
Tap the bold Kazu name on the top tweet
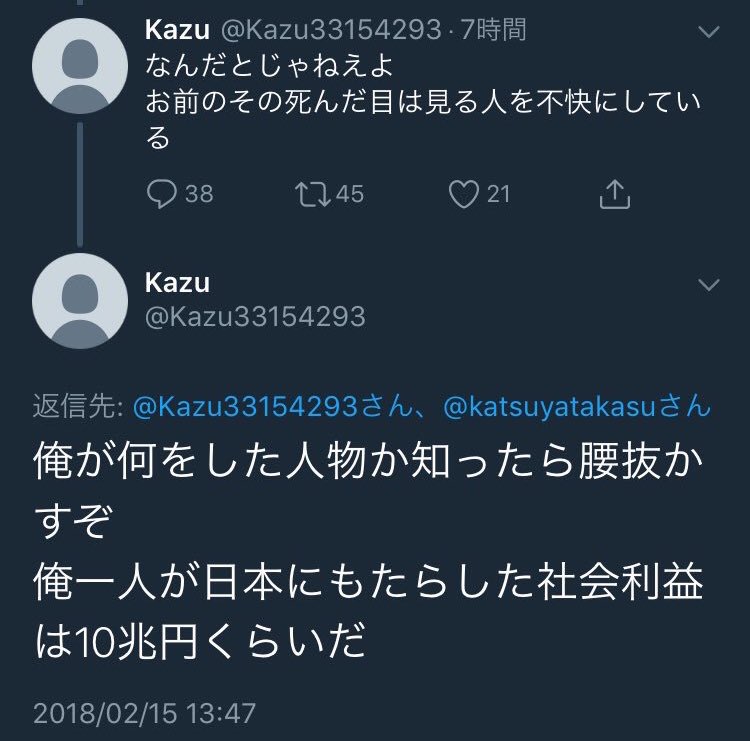click(x=175, y=31)
